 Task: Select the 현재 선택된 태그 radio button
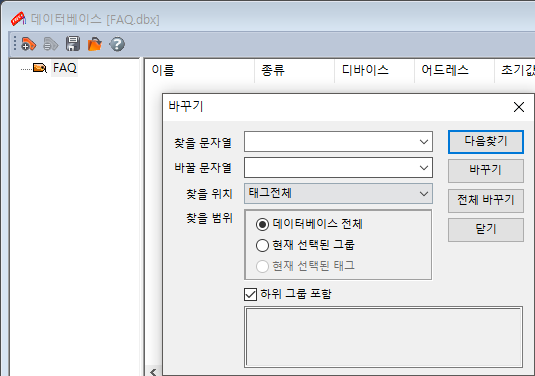tap(262, 266)
